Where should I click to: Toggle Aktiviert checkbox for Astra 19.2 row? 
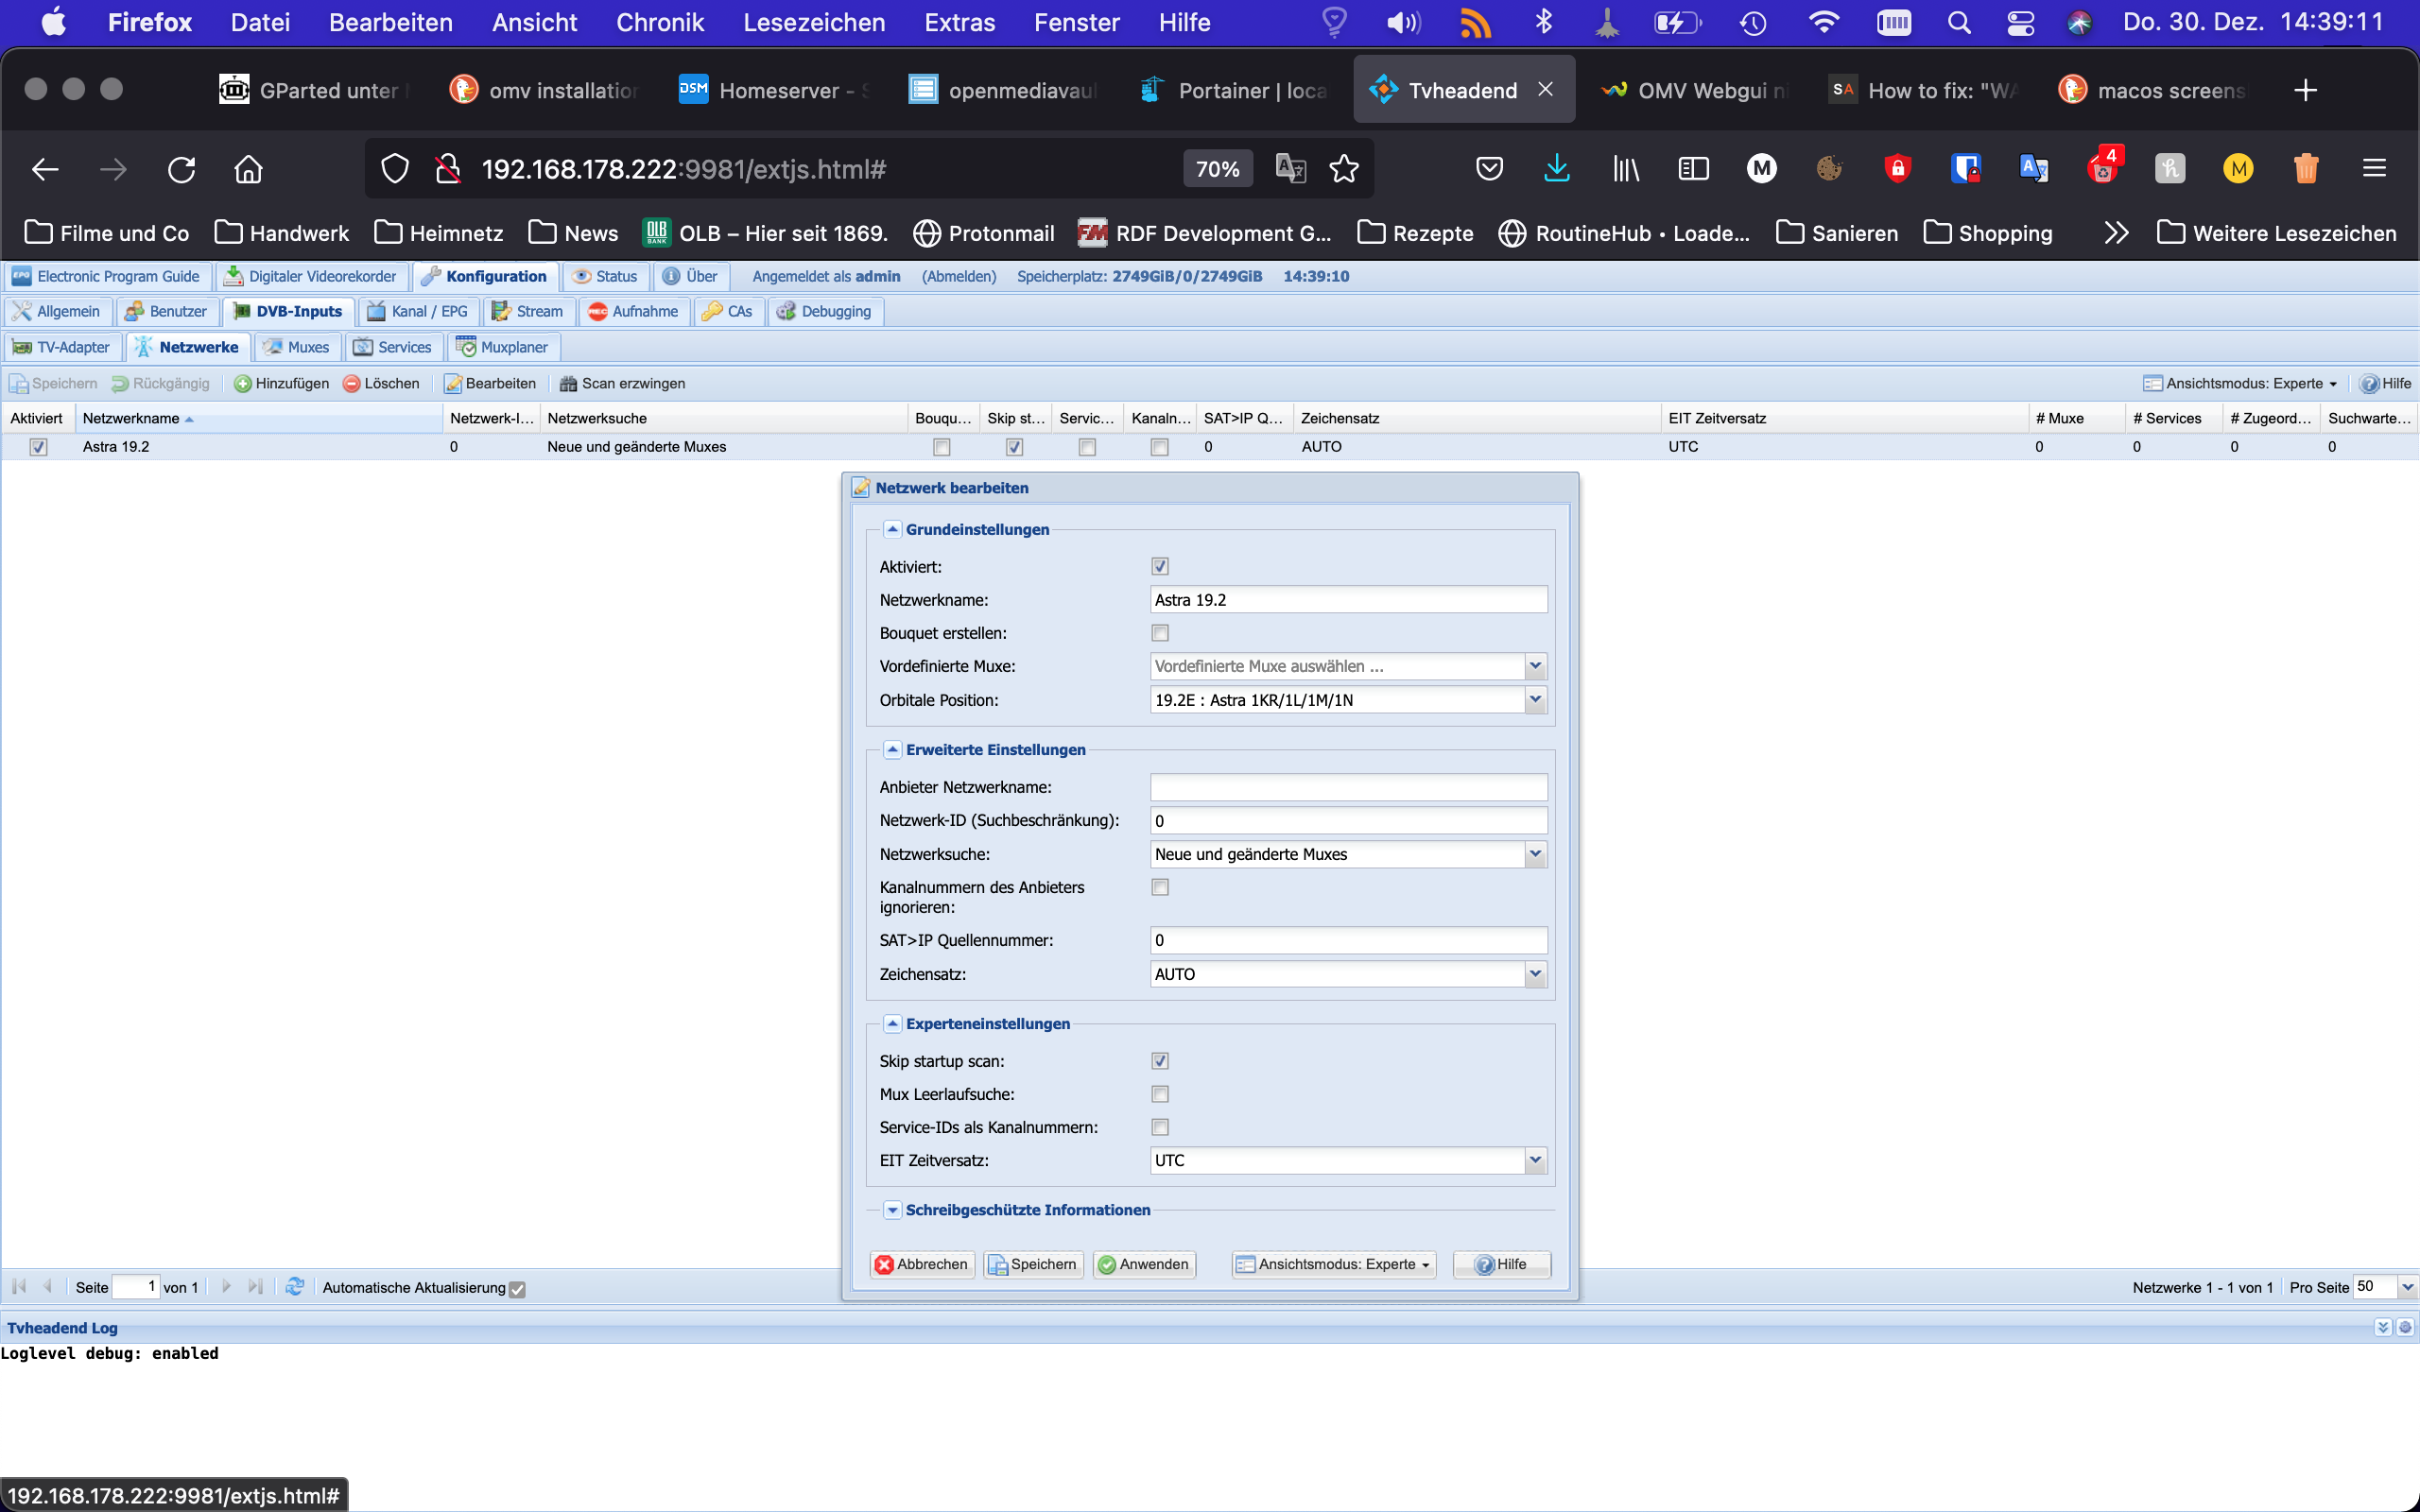38,447
